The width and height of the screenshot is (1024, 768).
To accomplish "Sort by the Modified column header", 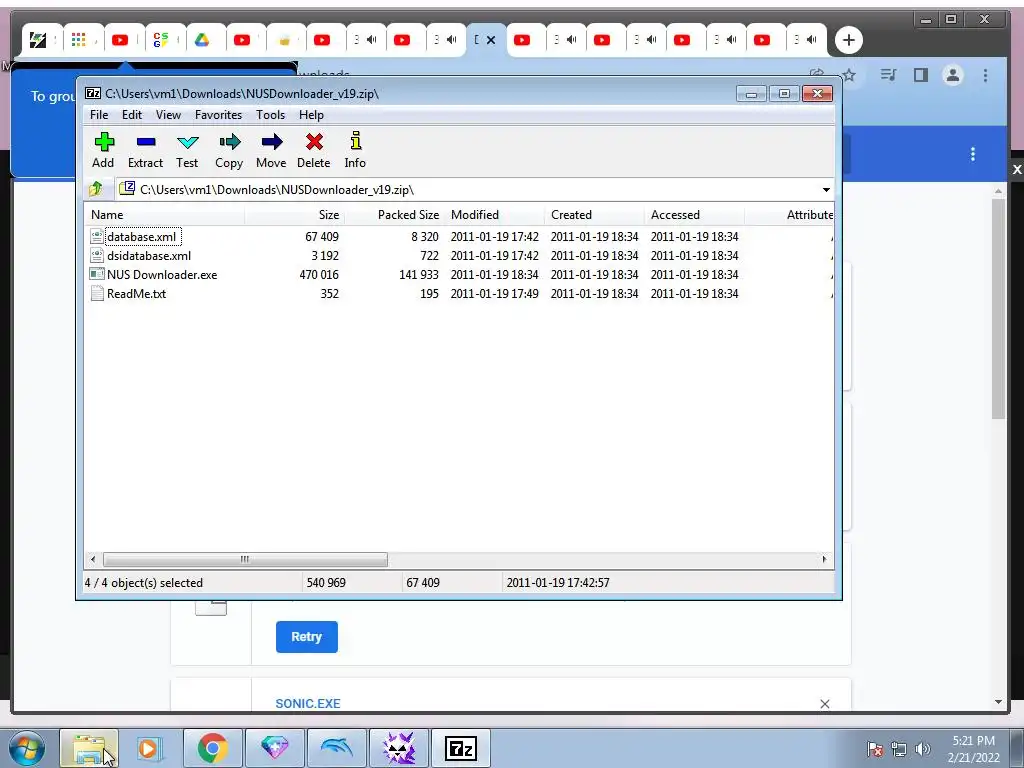I will tap(494, 215).
